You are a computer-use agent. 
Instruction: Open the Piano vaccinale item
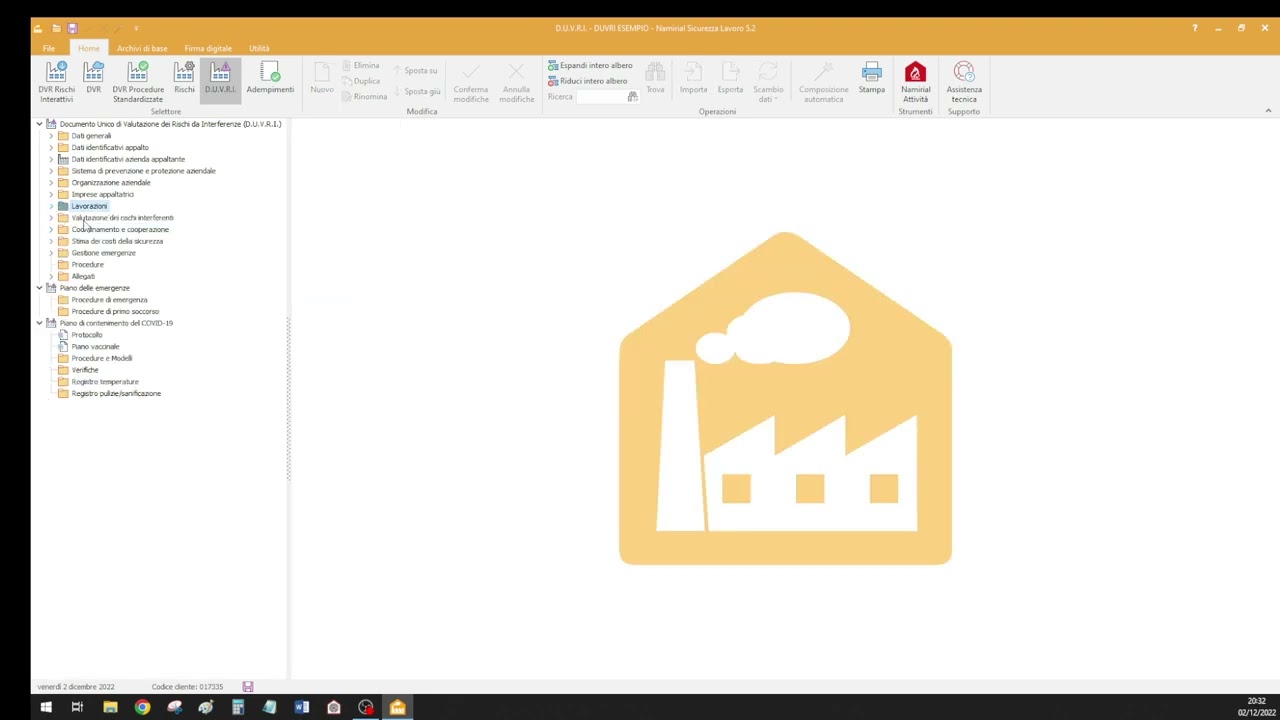coord(95,347)
